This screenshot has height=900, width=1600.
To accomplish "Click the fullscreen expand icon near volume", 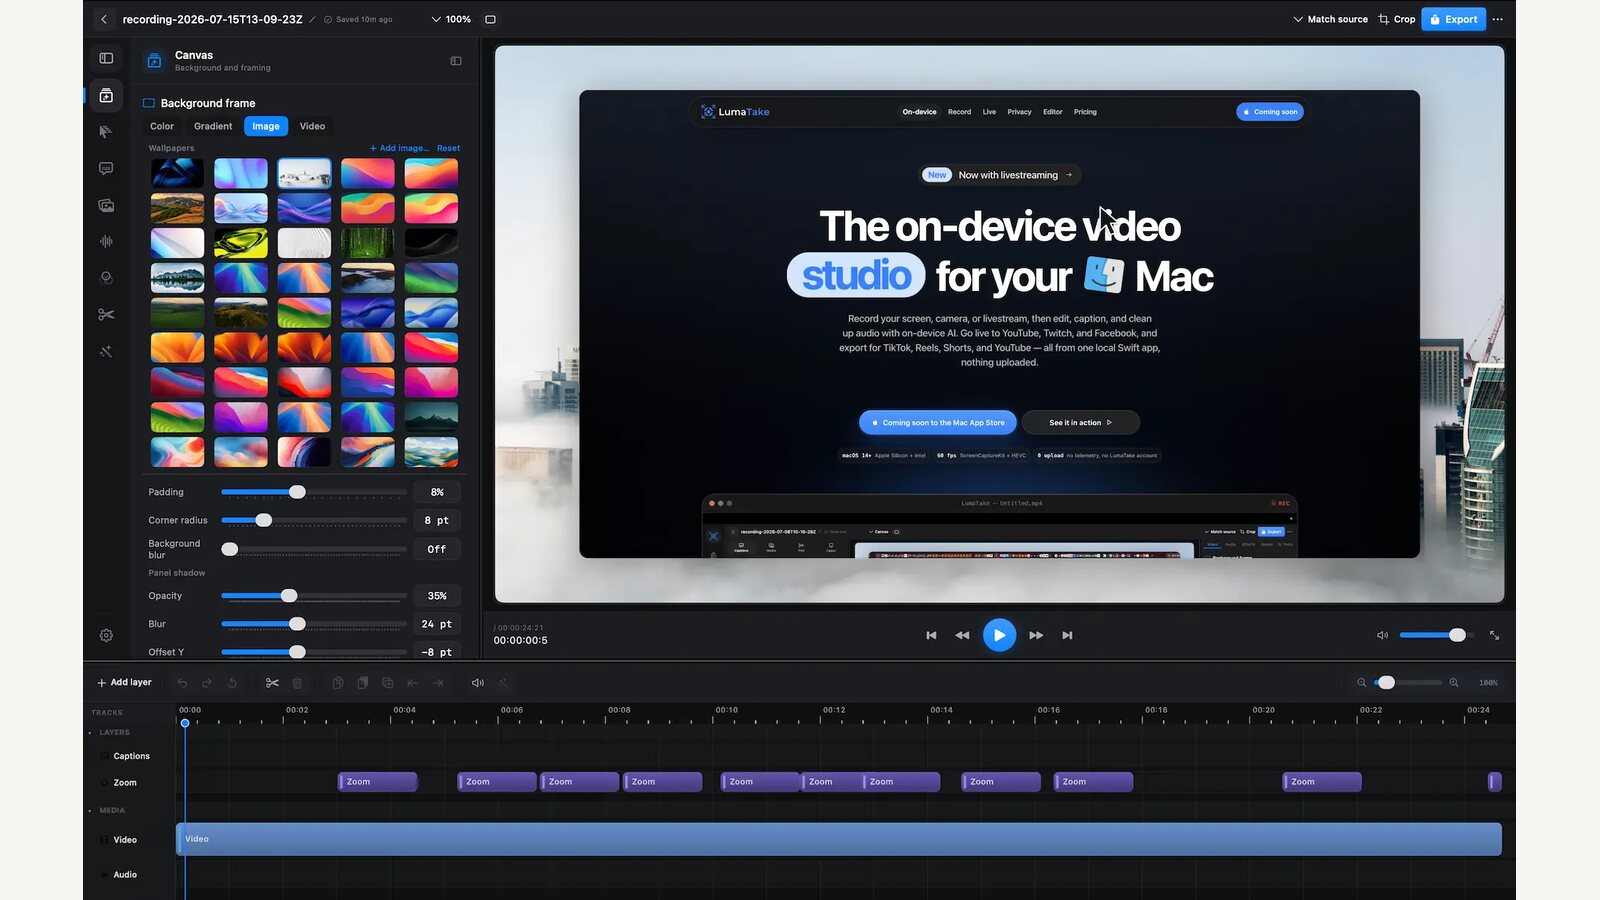I will pos(1494,635).
